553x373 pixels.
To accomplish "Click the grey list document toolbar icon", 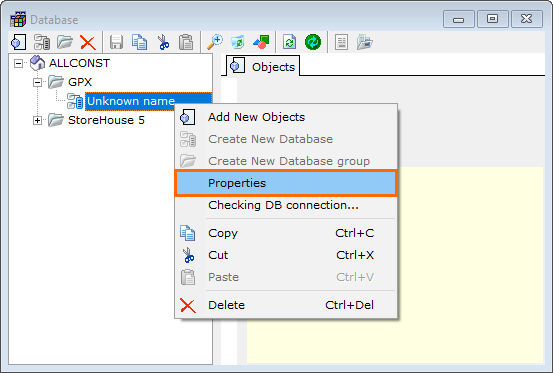I will click(341, 42).
